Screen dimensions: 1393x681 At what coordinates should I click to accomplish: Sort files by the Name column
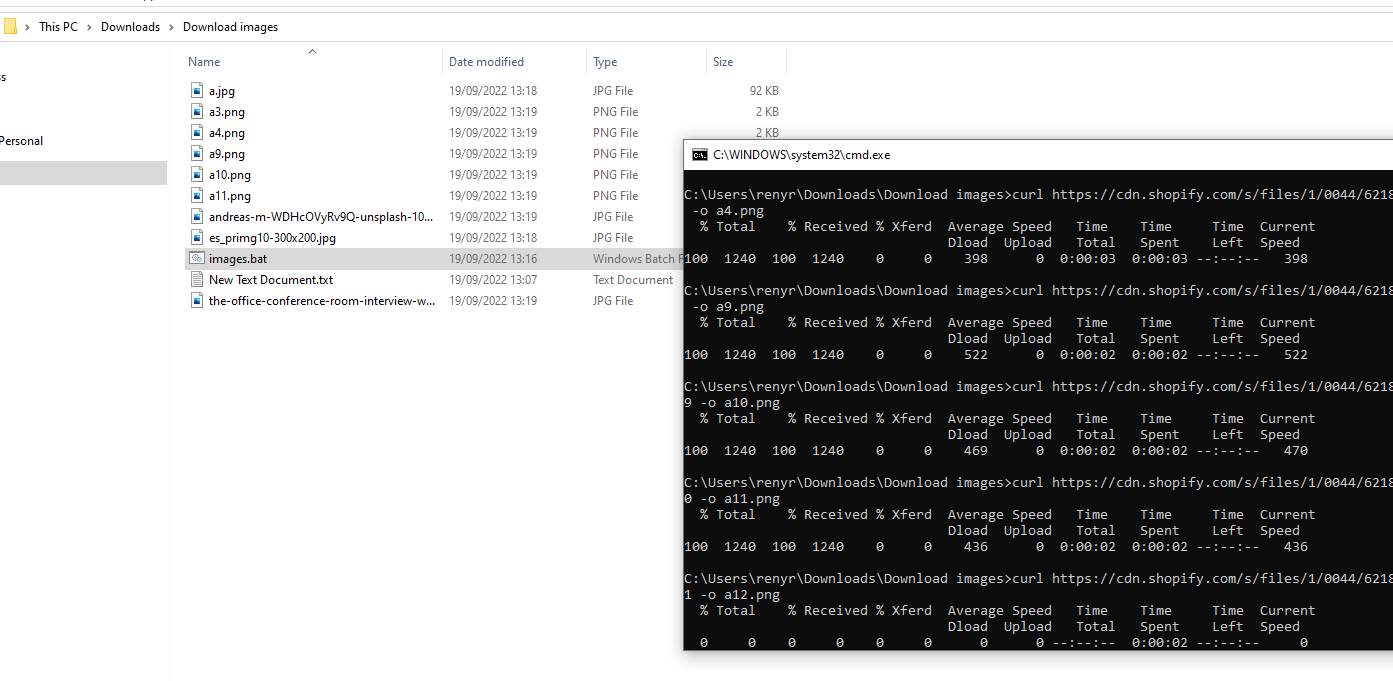(204, 62)
